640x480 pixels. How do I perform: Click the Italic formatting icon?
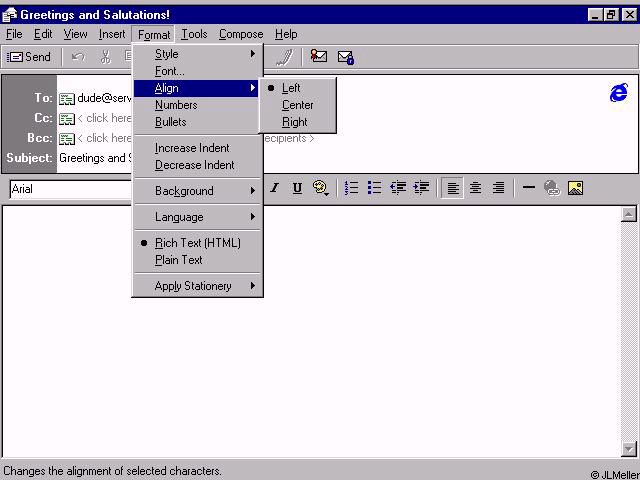tap(274, 188)
